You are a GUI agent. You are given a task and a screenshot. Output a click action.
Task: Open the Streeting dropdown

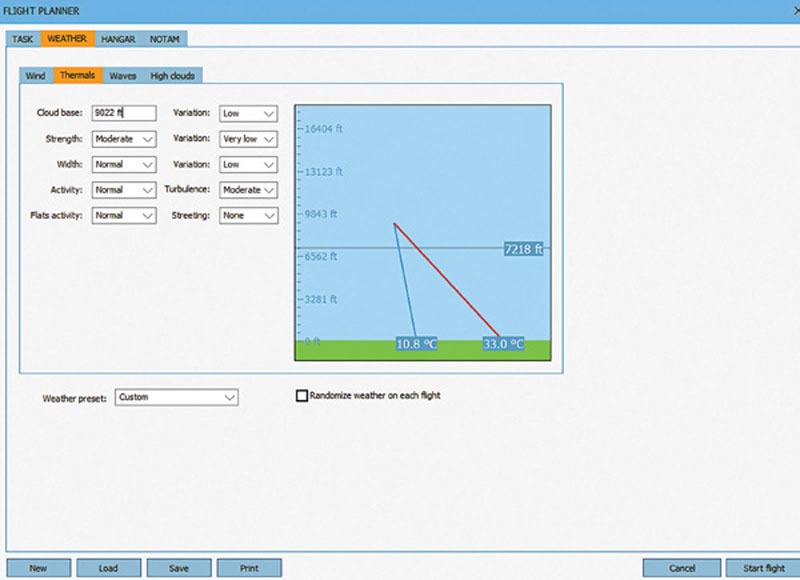click(x=248, y=215)
